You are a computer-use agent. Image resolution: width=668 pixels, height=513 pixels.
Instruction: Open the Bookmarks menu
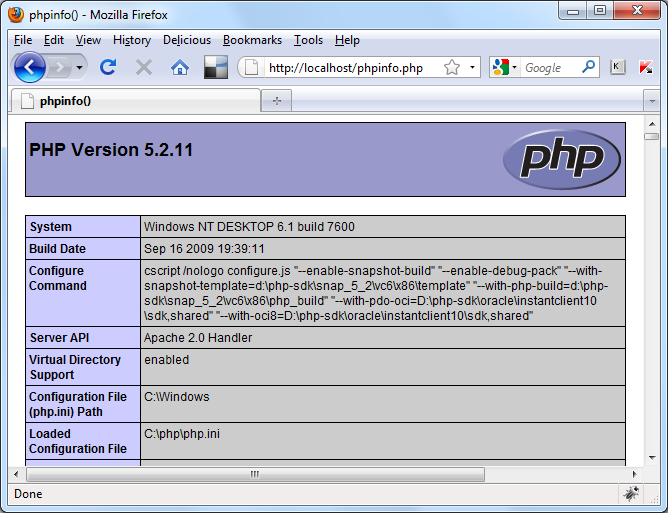pyautogui.click(x=252, y=40)
